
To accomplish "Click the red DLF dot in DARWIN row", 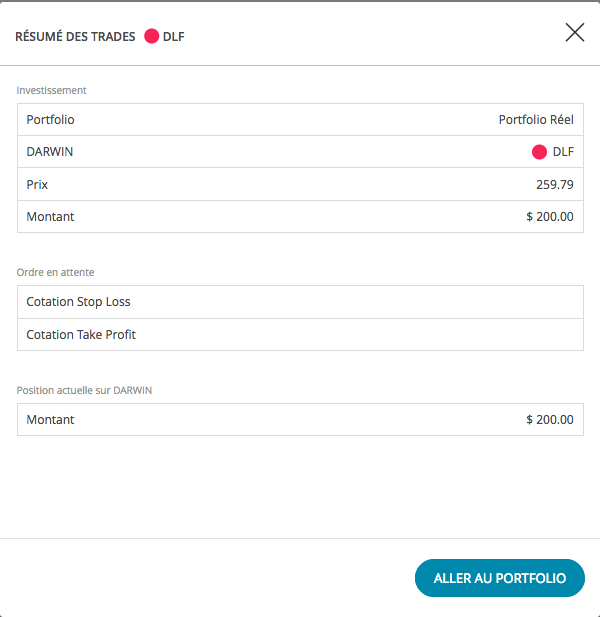I will (x=539, y=152).
